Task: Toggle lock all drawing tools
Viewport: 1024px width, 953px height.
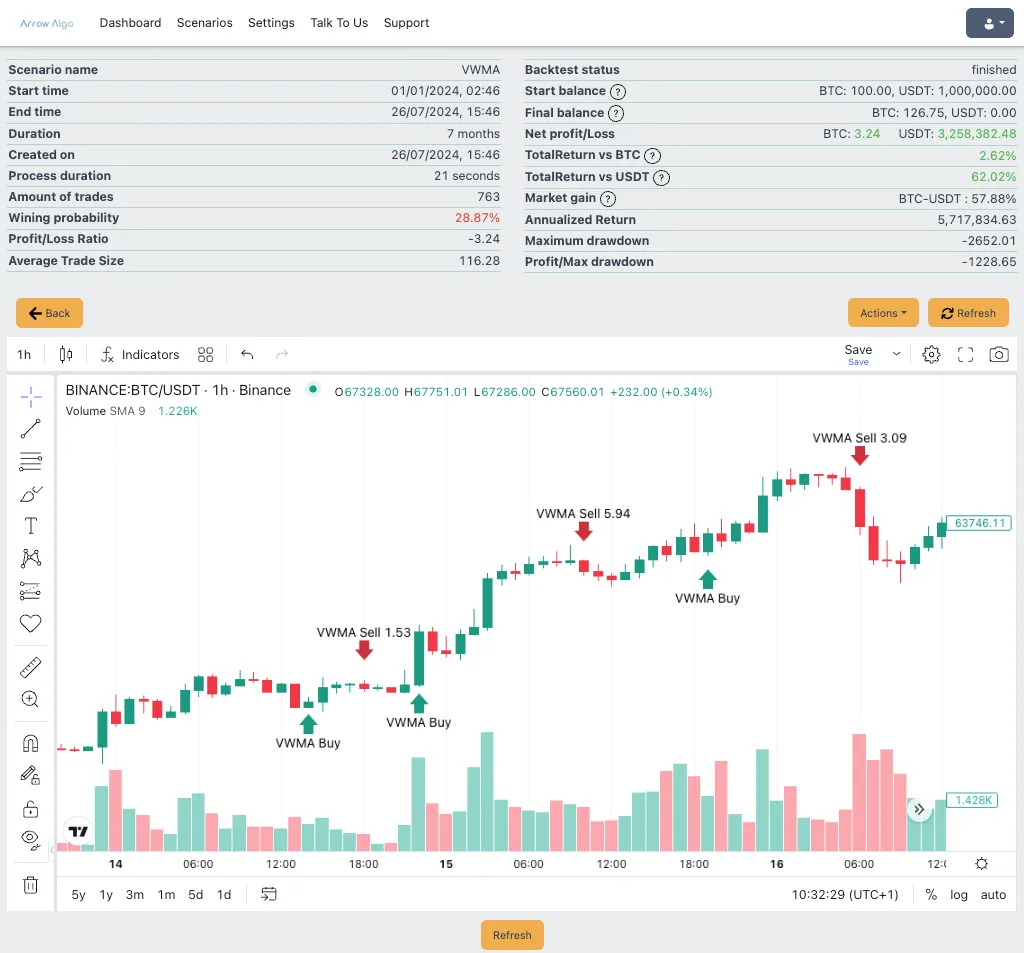Action: tap(30, 809)
